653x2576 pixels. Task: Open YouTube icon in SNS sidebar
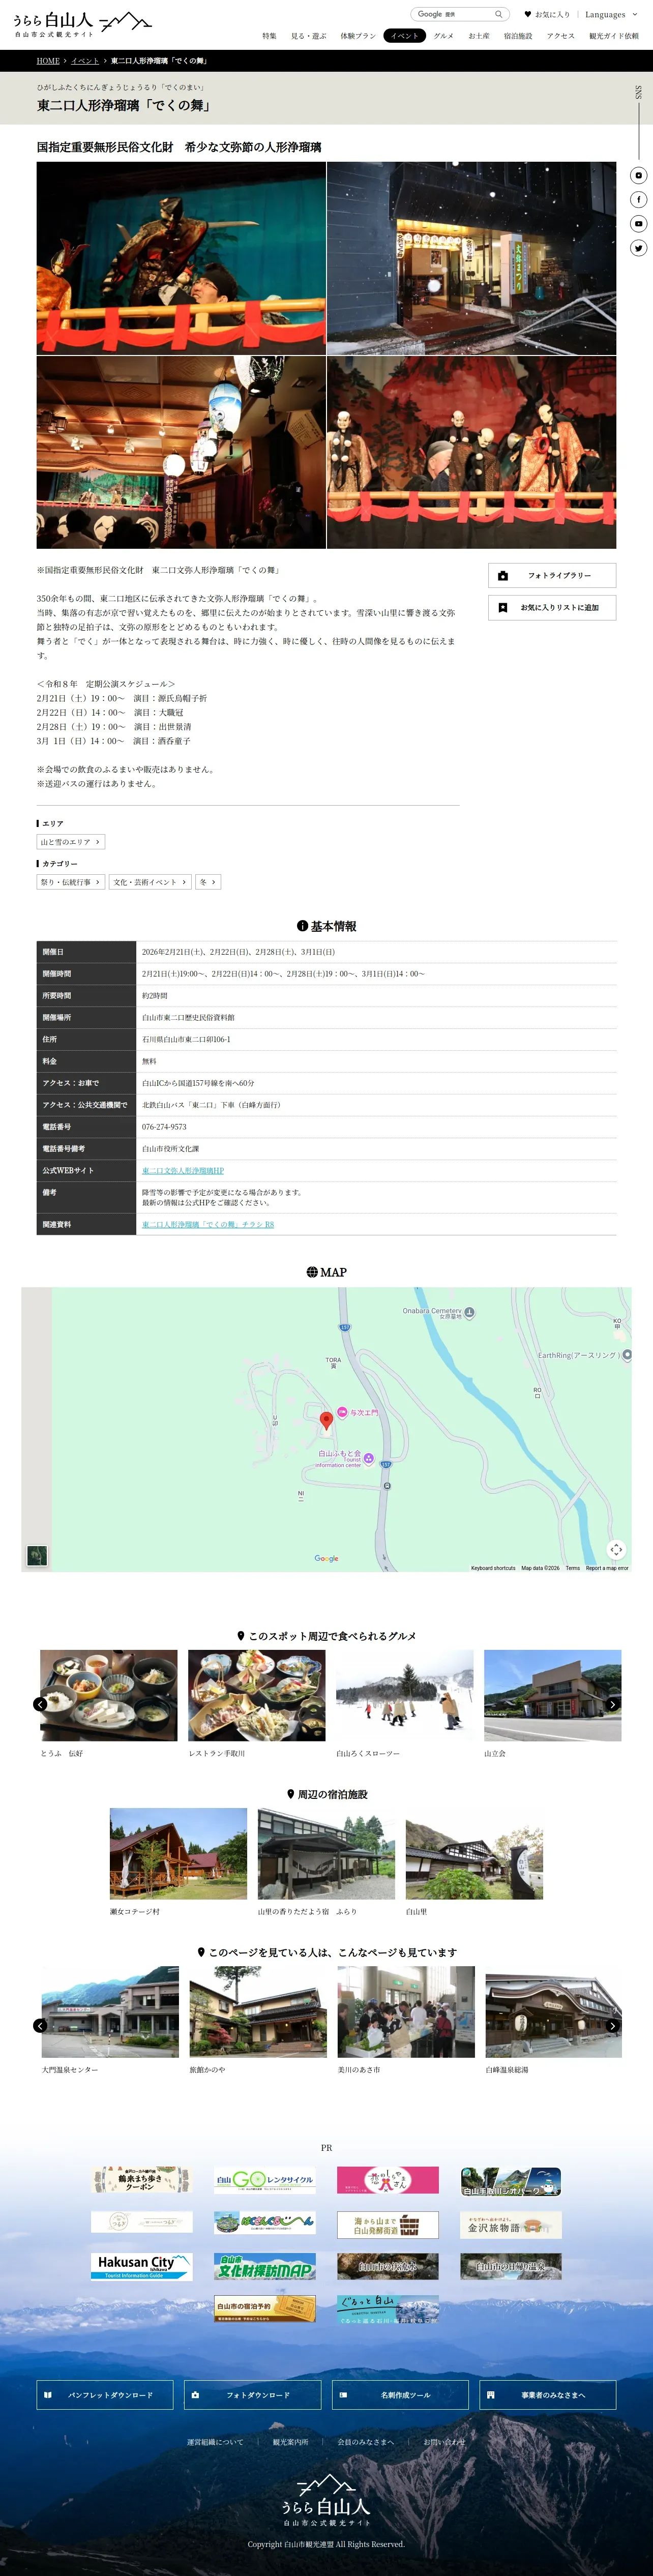tap(638, 223)
